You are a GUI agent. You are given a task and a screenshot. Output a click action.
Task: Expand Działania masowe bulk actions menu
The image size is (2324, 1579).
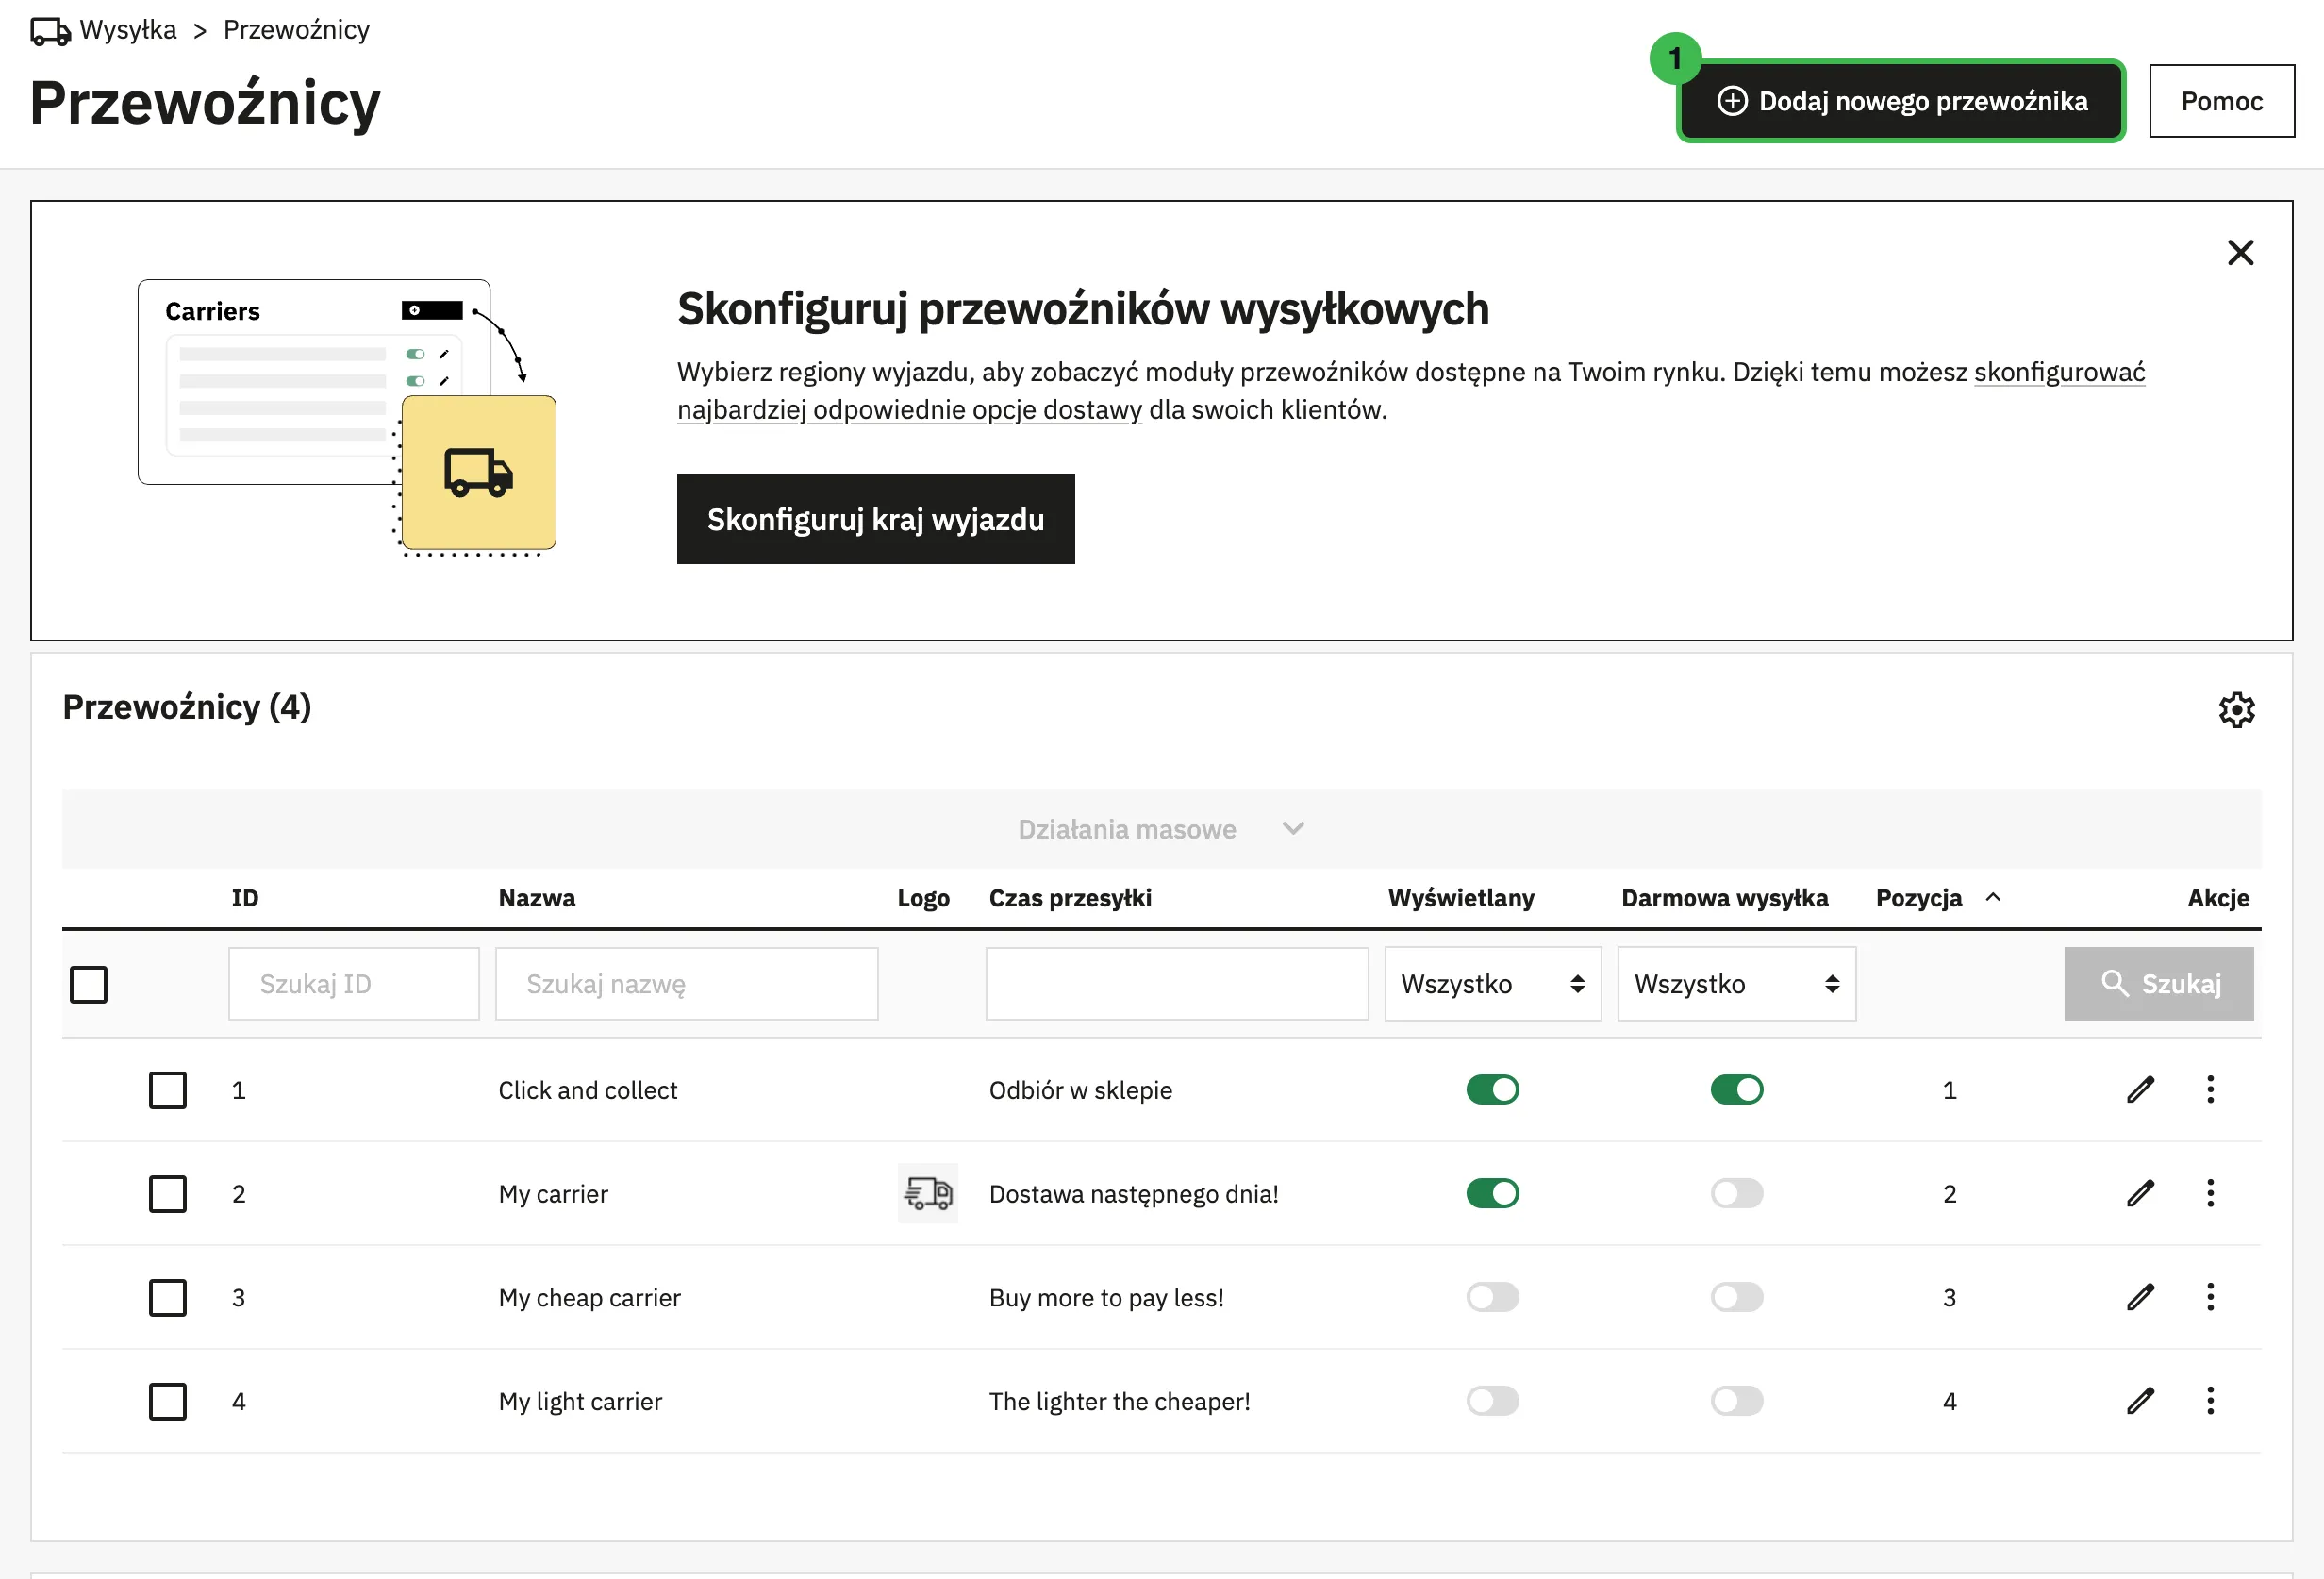tap(1161, 829)
